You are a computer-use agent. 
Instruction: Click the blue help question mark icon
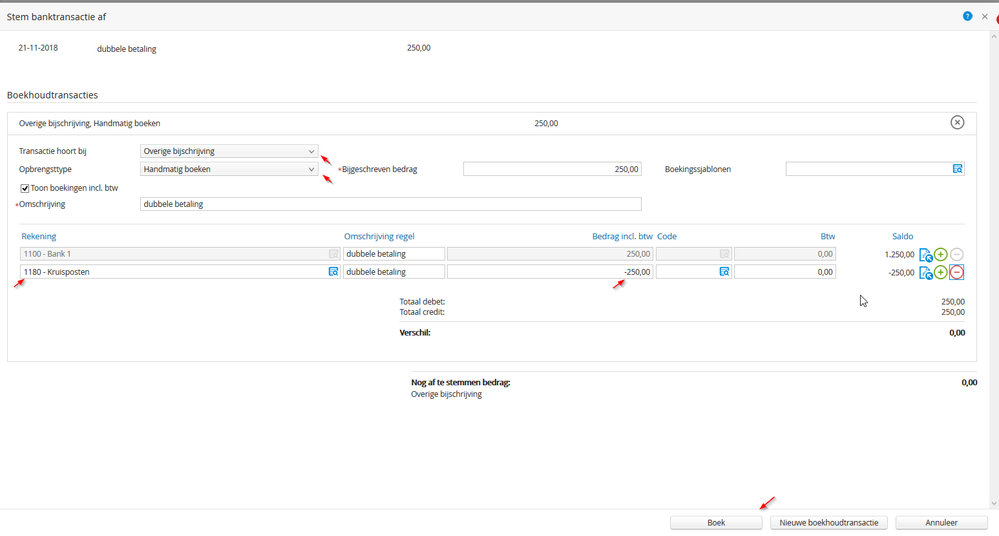coord(967,16)
